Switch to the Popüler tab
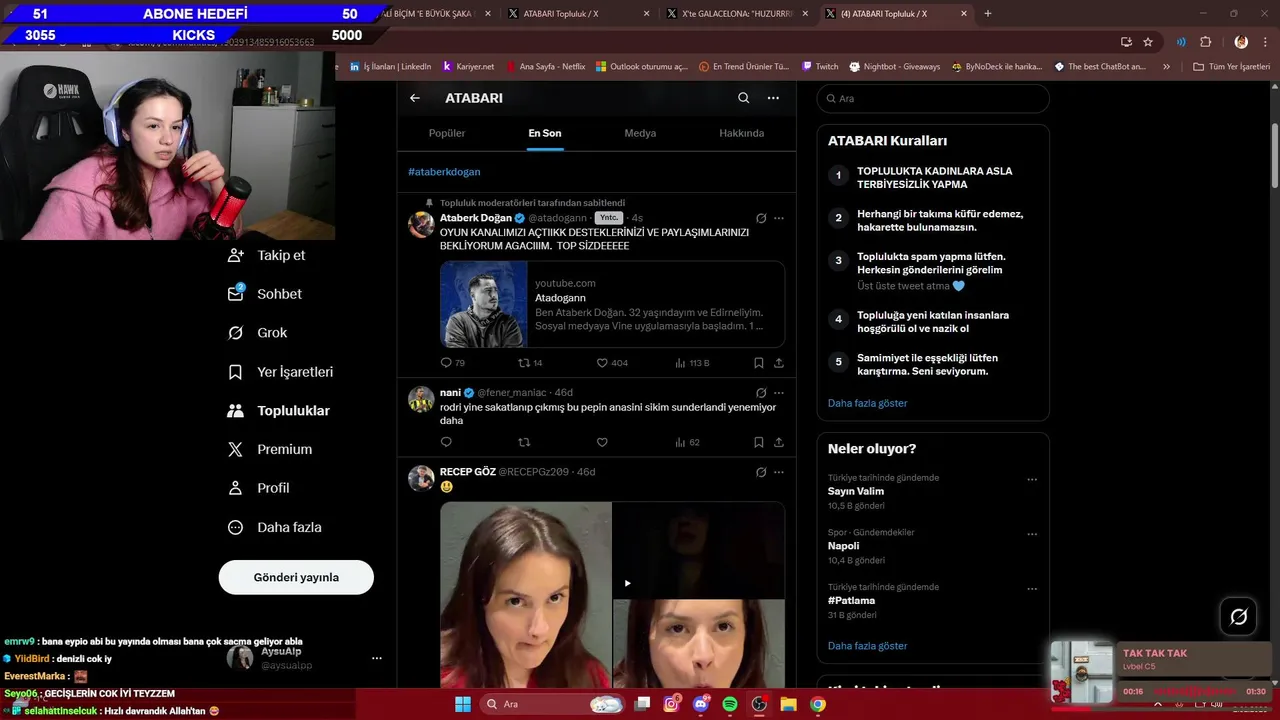This screenshot has height=720, width=1280. tap(447, 133)
